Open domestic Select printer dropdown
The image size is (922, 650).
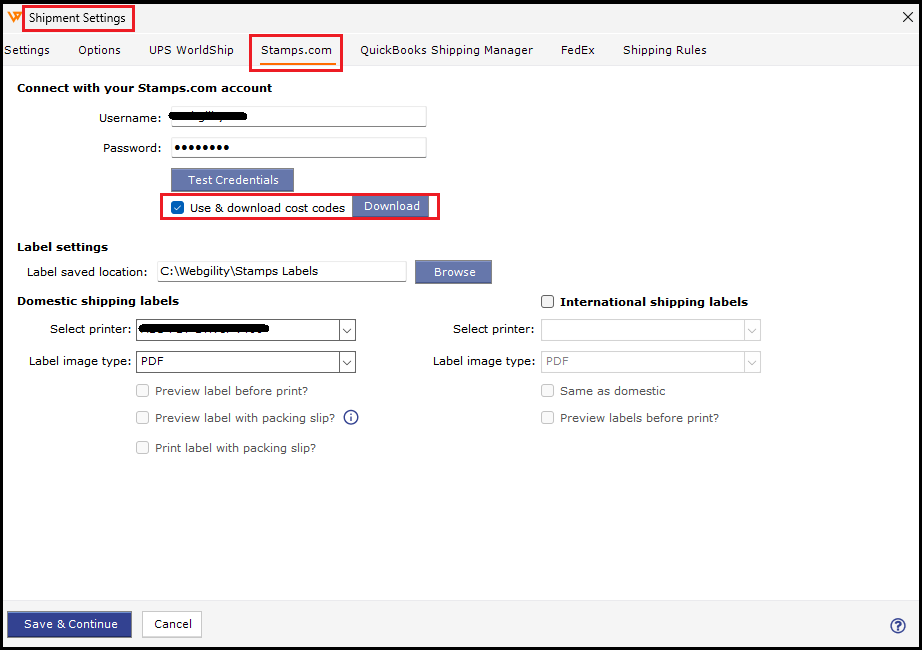pyautogui.click(x=347, y=330)
